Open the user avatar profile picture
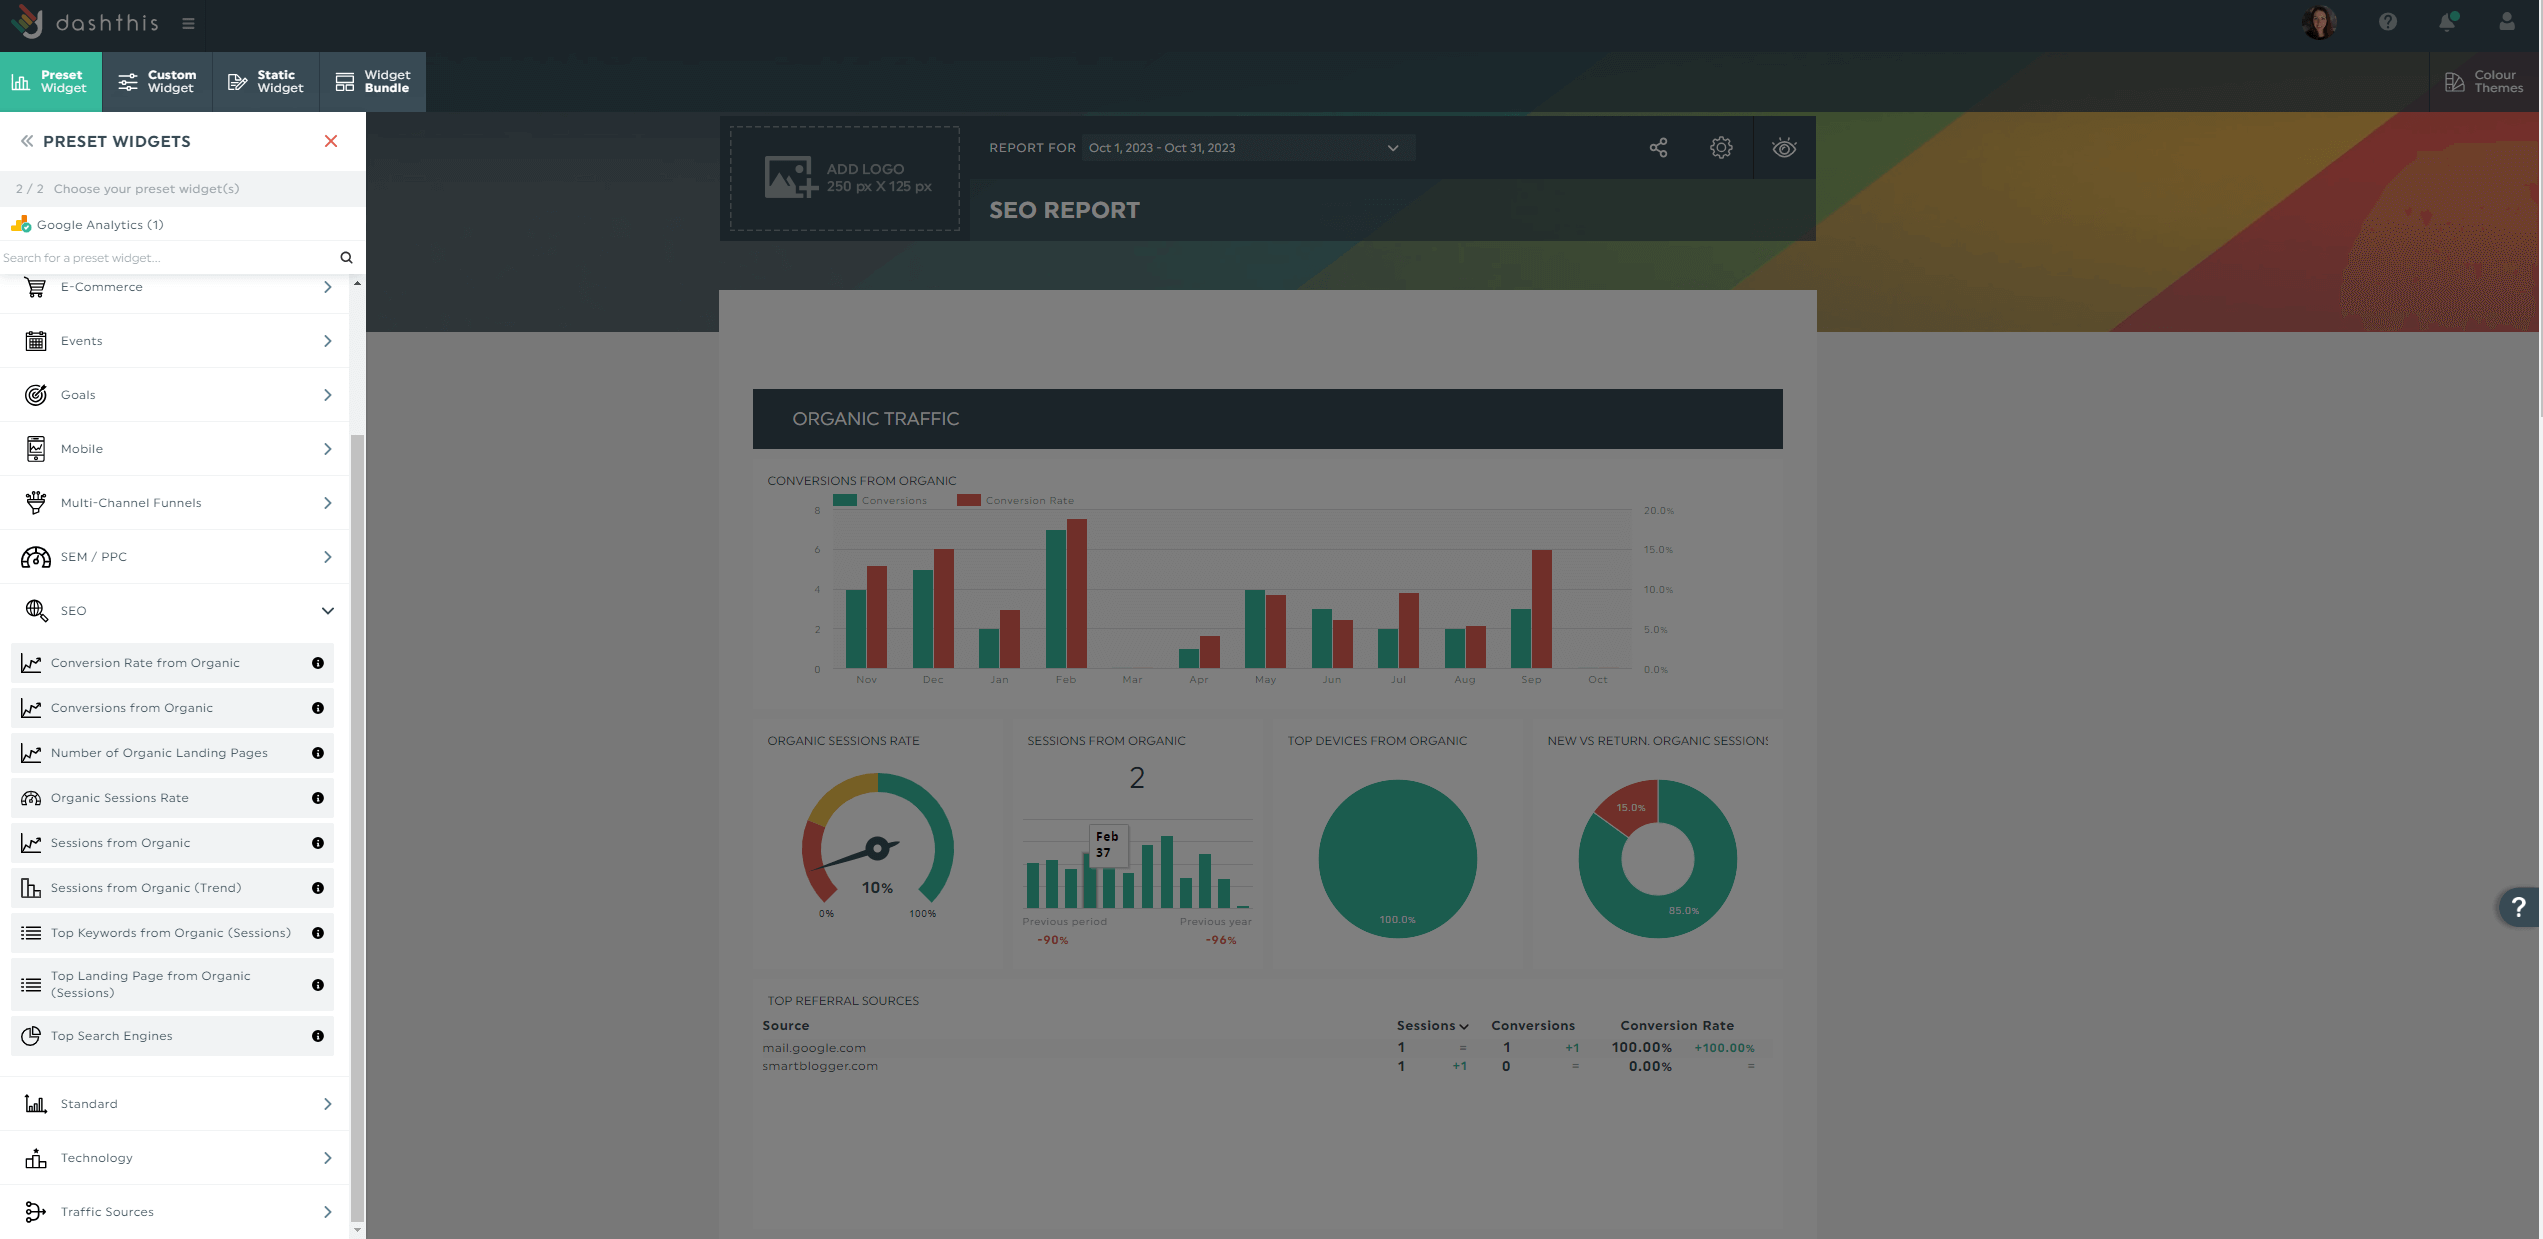 click(2319, 22)
